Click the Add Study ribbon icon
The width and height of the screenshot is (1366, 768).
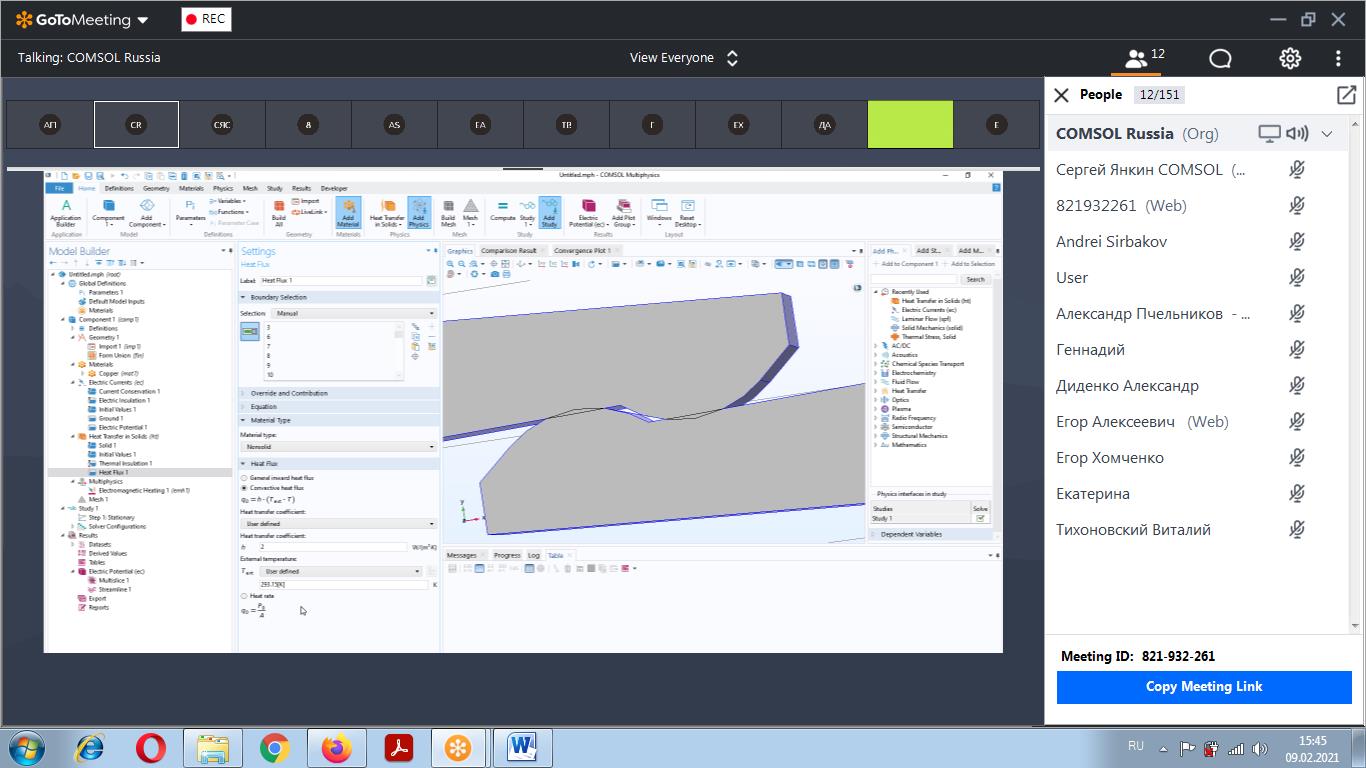click(x=549, y=212)
